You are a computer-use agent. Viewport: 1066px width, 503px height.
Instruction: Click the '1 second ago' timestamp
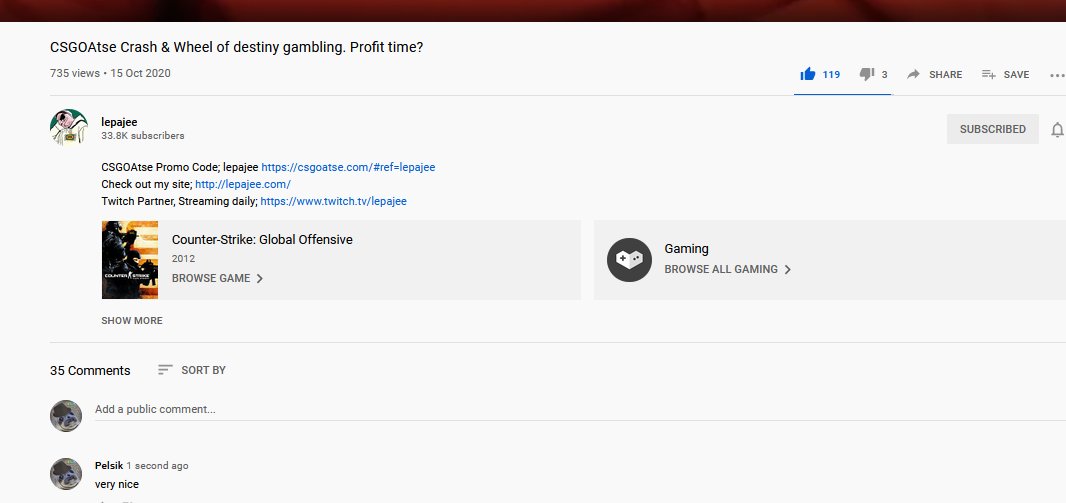coord(158,466)
